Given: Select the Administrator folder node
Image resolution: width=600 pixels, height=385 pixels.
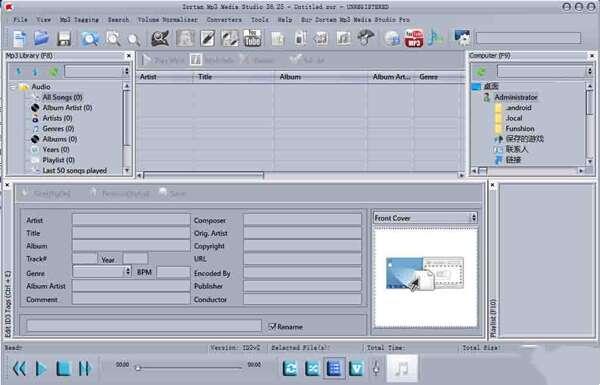Looking at the screenshot, I should (x=516, y=97).
